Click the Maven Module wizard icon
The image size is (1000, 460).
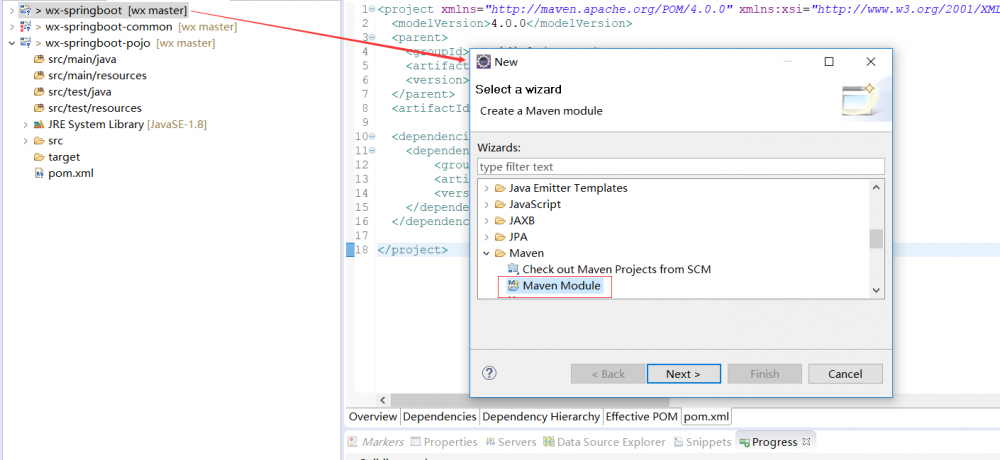[x=513, y=286]
